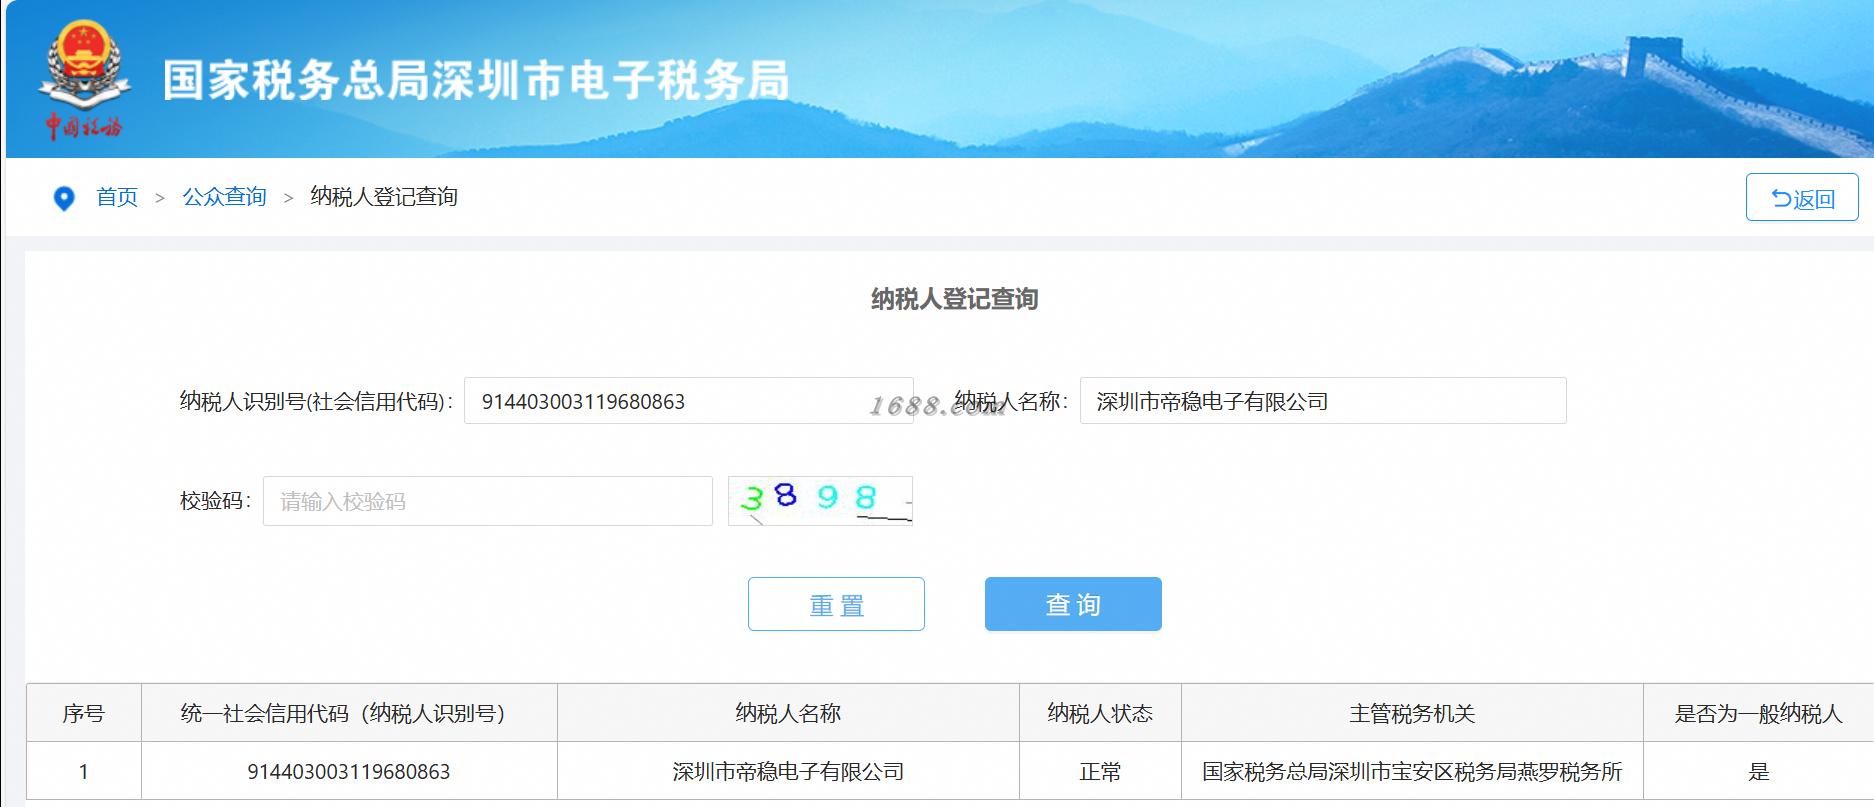Select 深圳市帝稳电子有限公司 cell in results table

point(788,771)
